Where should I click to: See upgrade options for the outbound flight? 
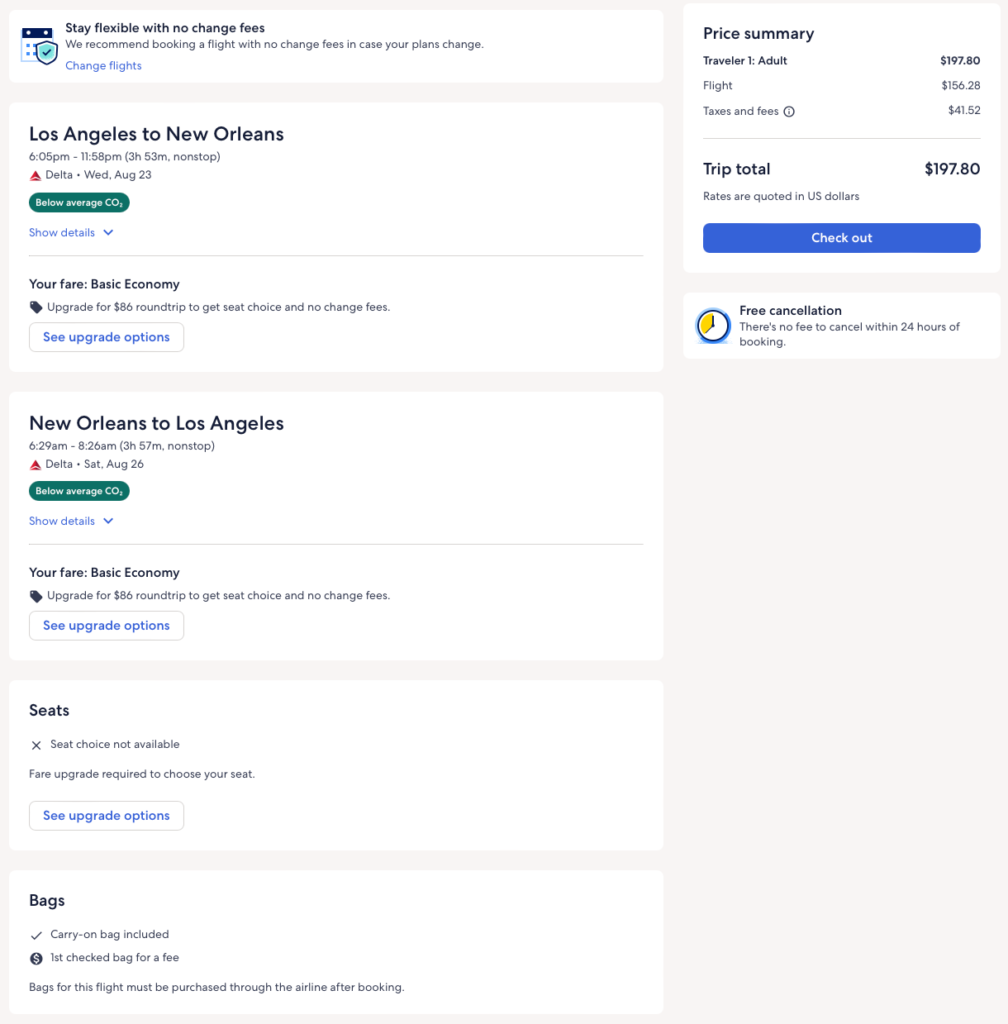coord(106,337)
